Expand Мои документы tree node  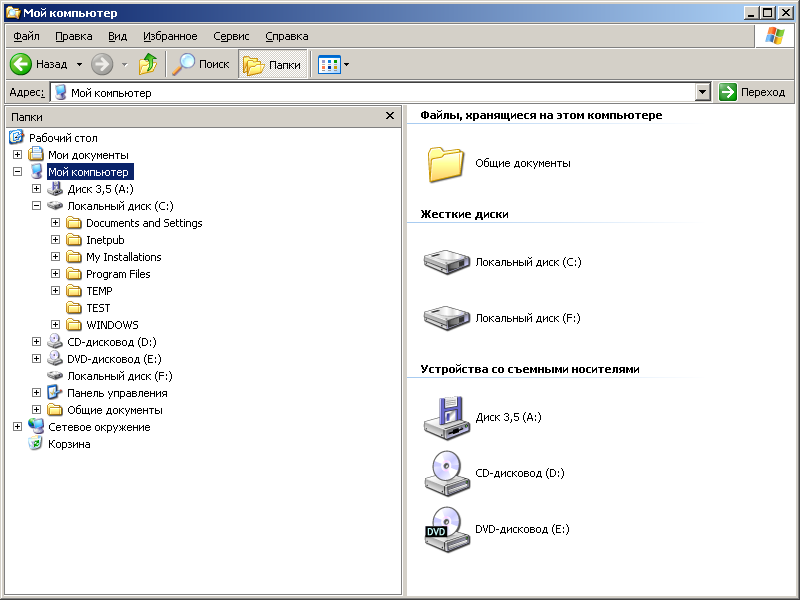pos(17,154)
